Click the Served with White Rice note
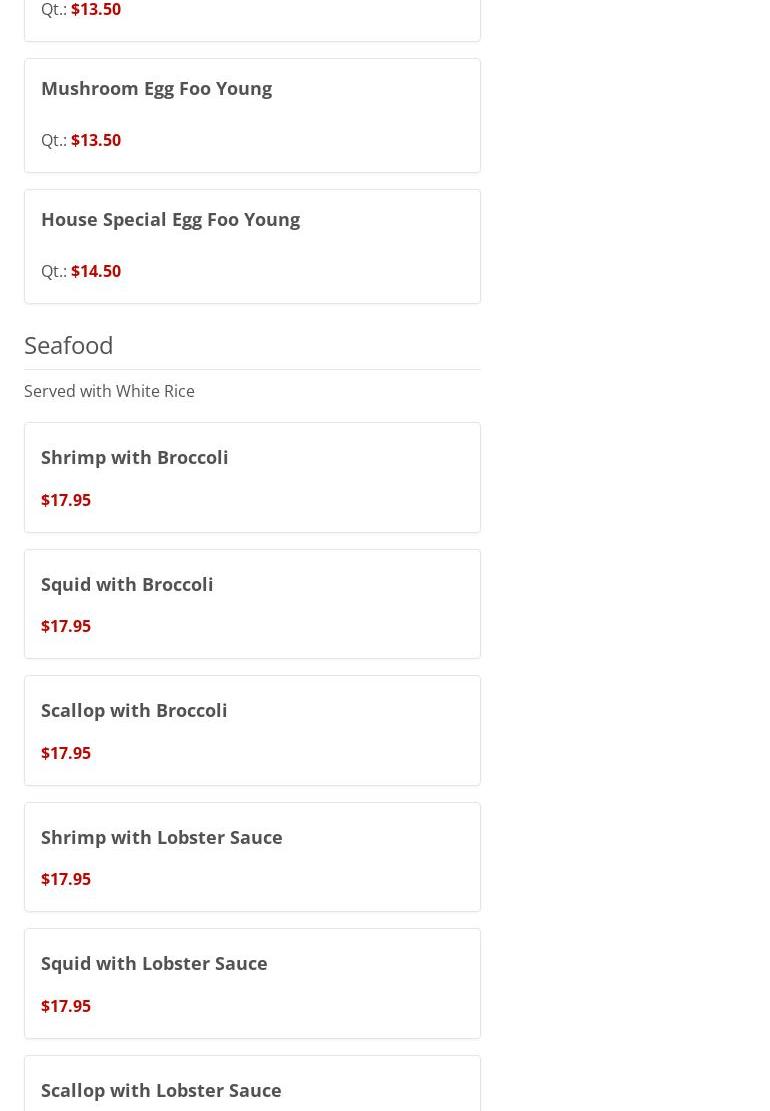The width and height of the screenshot is (770, 1111). tap(109, 391)
